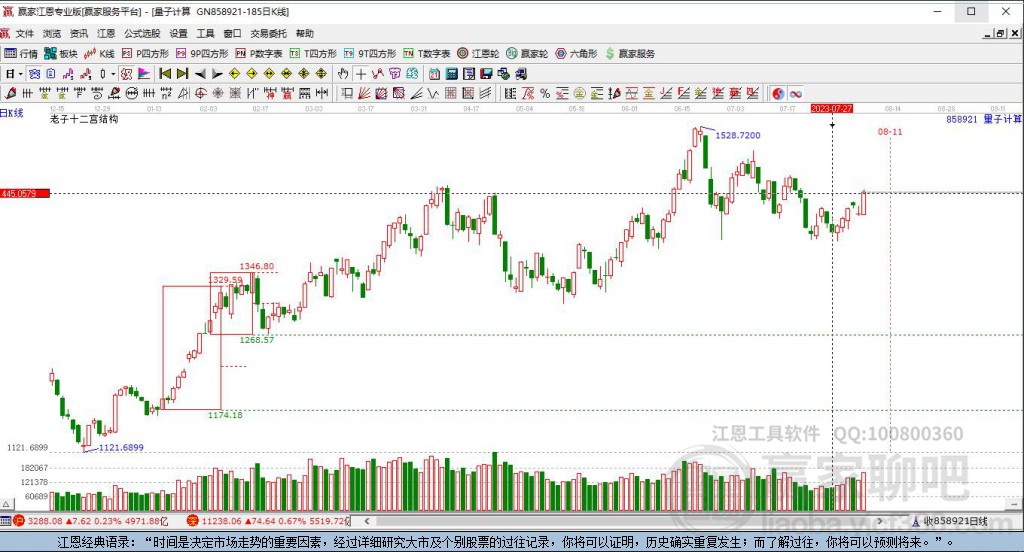Open the 文件 menu
Viewport: 1024px width, 552px height.
tap(24, 33)
